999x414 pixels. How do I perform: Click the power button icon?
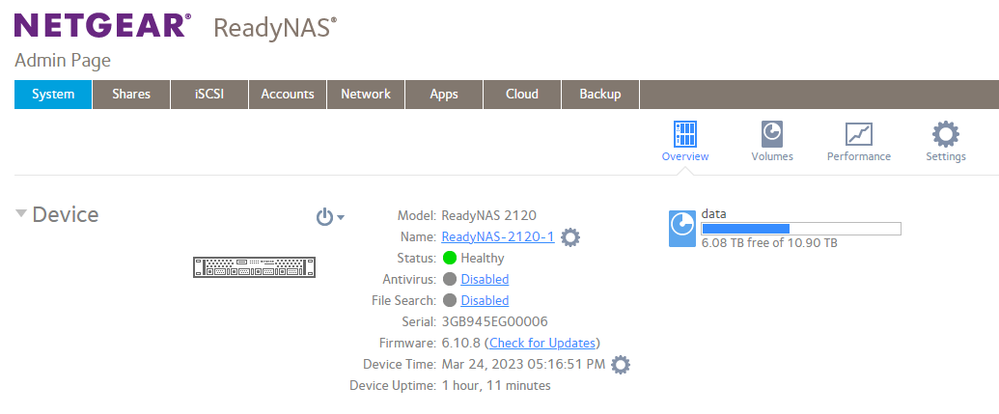click(x=325, y=217)
